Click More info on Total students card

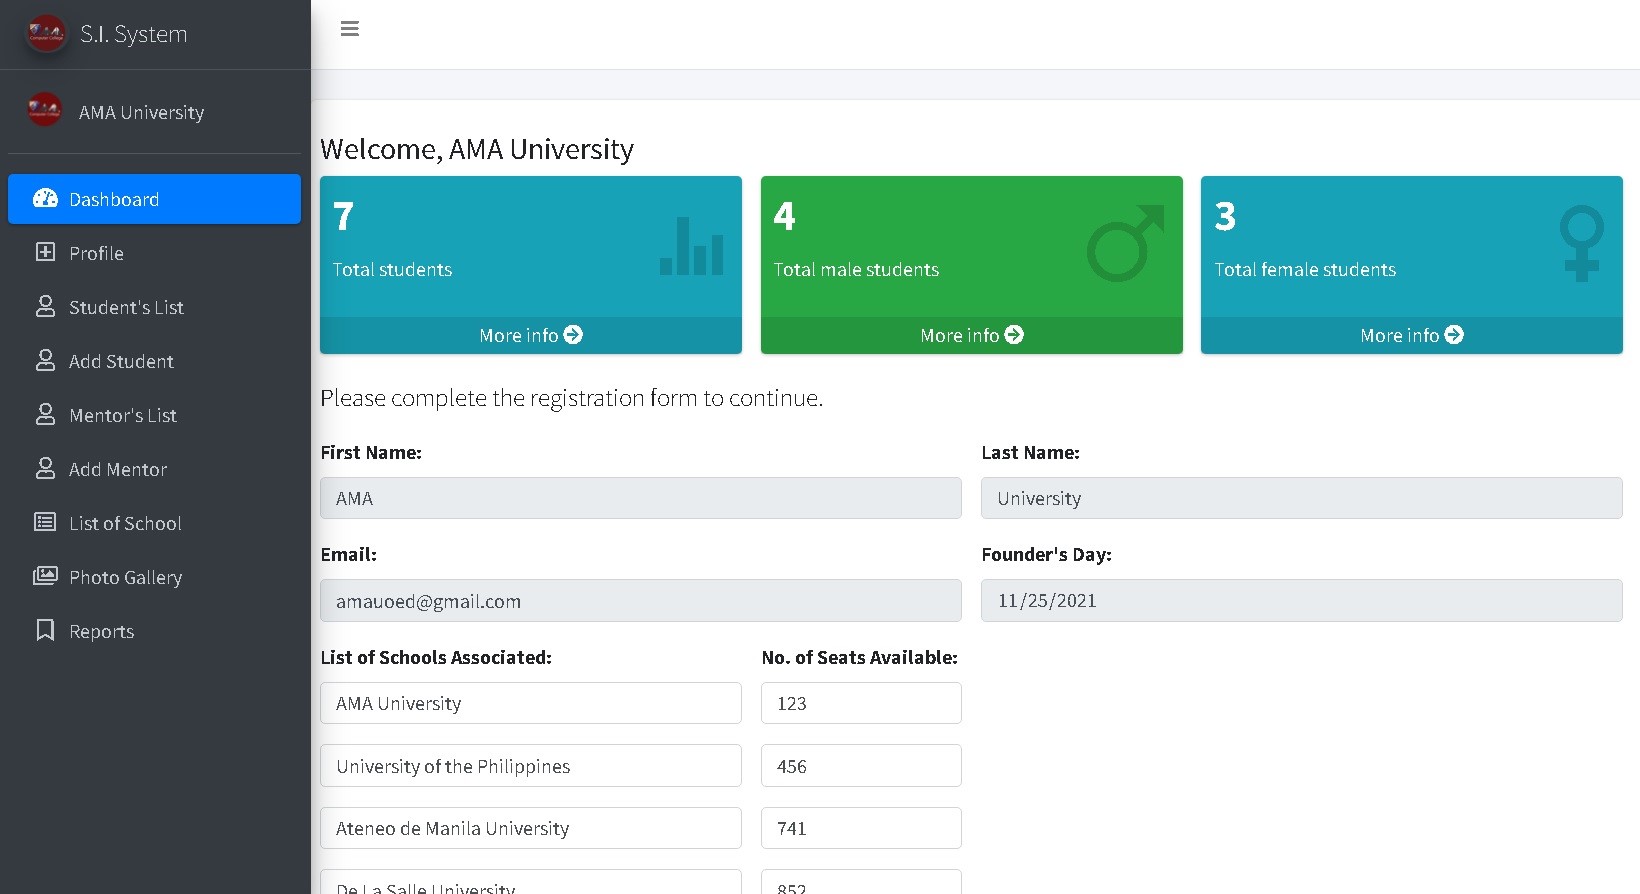pyautogui.click(x=530, y=335)
